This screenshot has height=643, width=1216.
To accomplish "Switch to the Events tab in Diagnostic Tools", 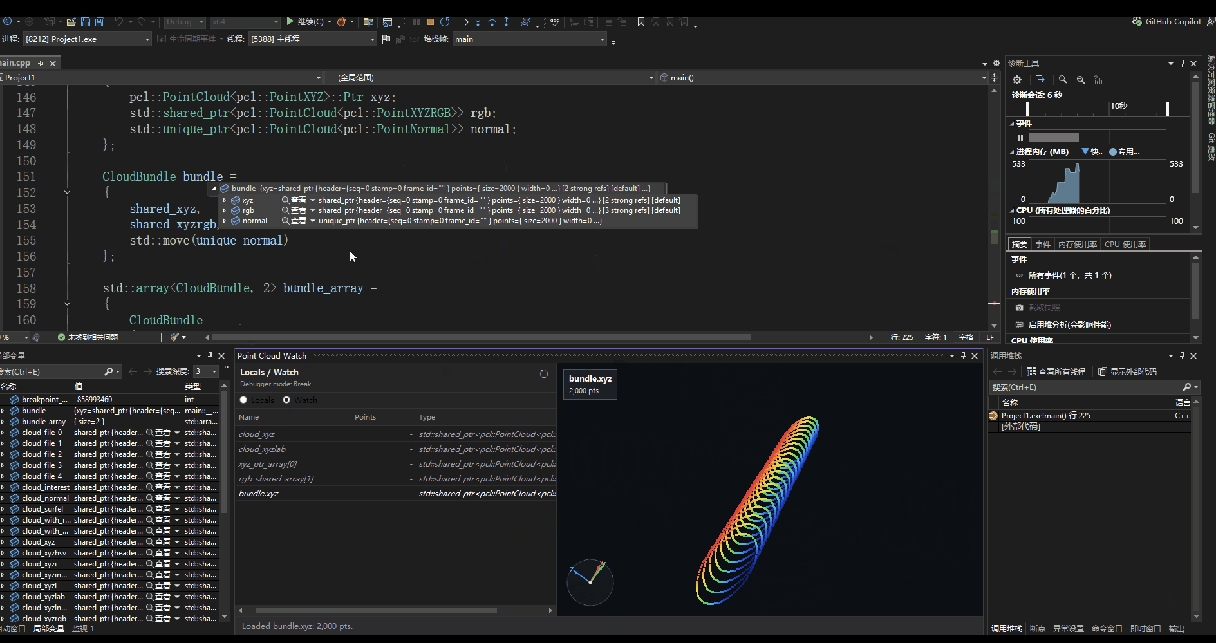I will coord(1043,244).
